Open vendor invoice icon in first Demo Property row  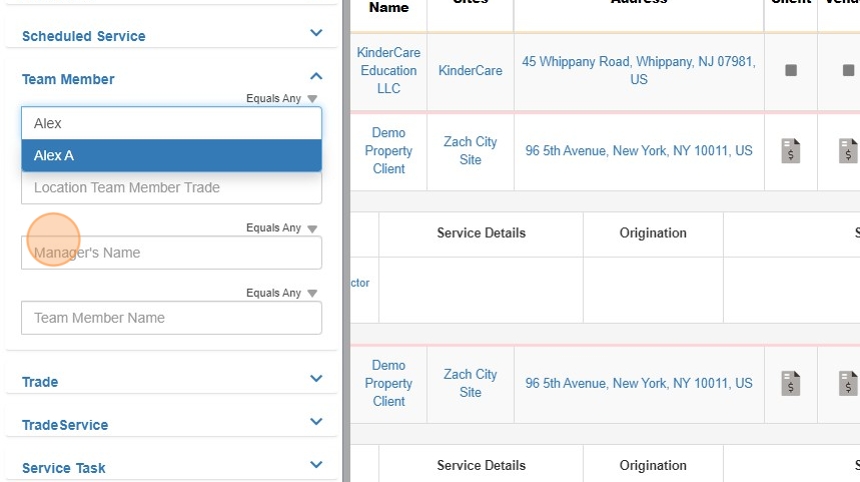tap(847, 151)
